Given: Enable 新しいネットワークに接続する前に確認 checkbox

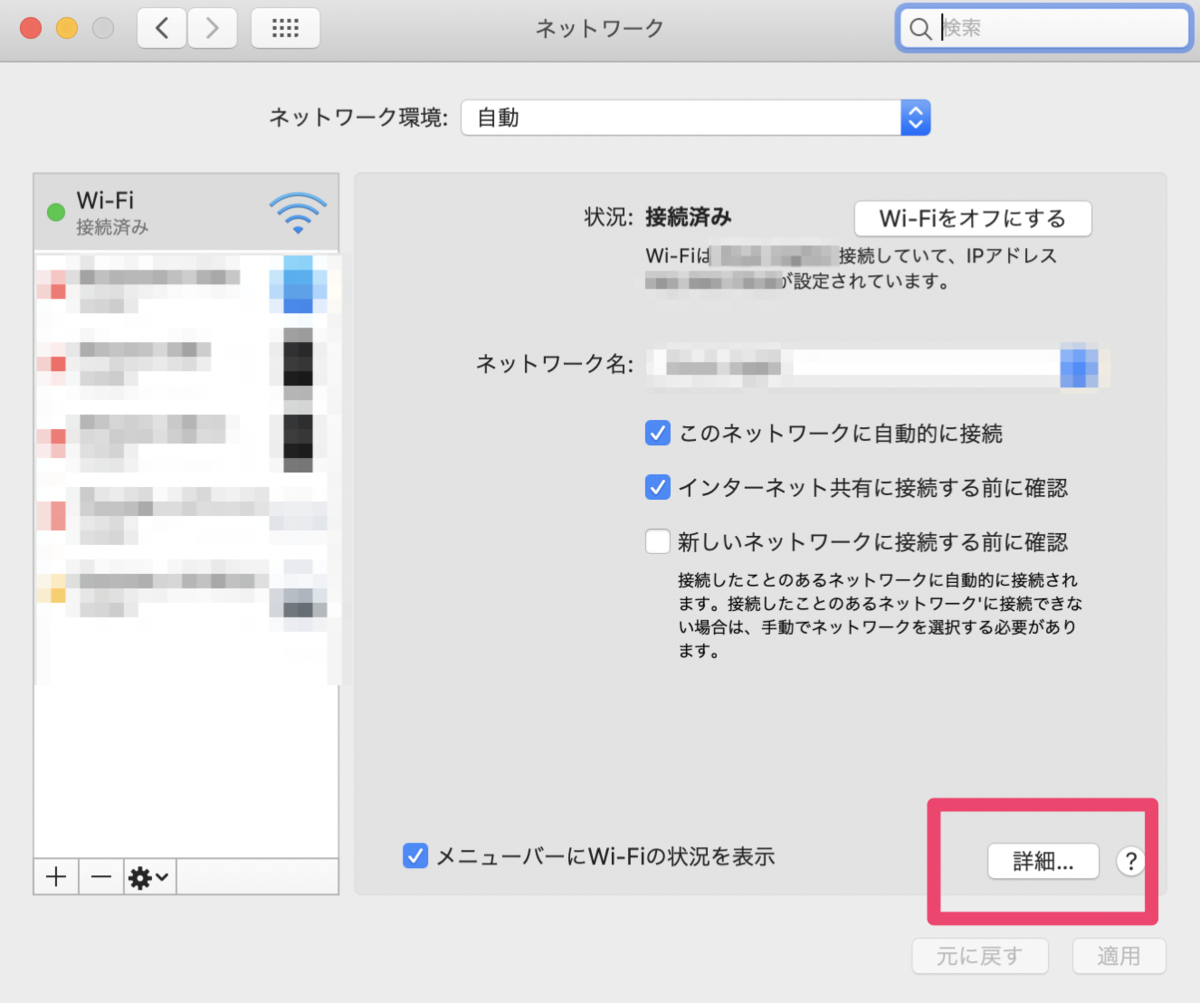Looking at the screenshot, I should 657,542.
